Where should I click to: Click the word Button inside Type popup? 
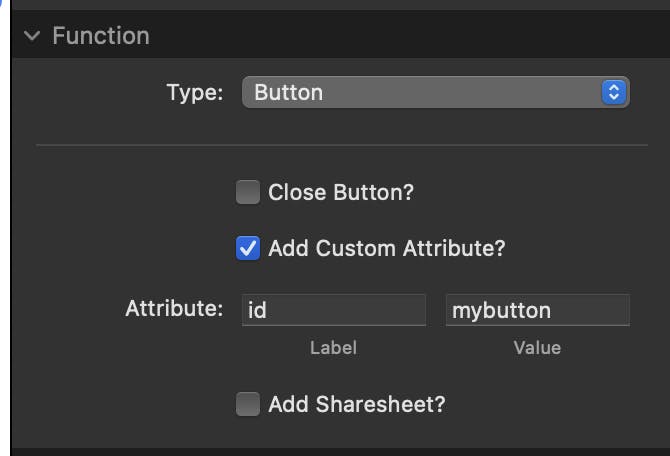pos(289,93)
